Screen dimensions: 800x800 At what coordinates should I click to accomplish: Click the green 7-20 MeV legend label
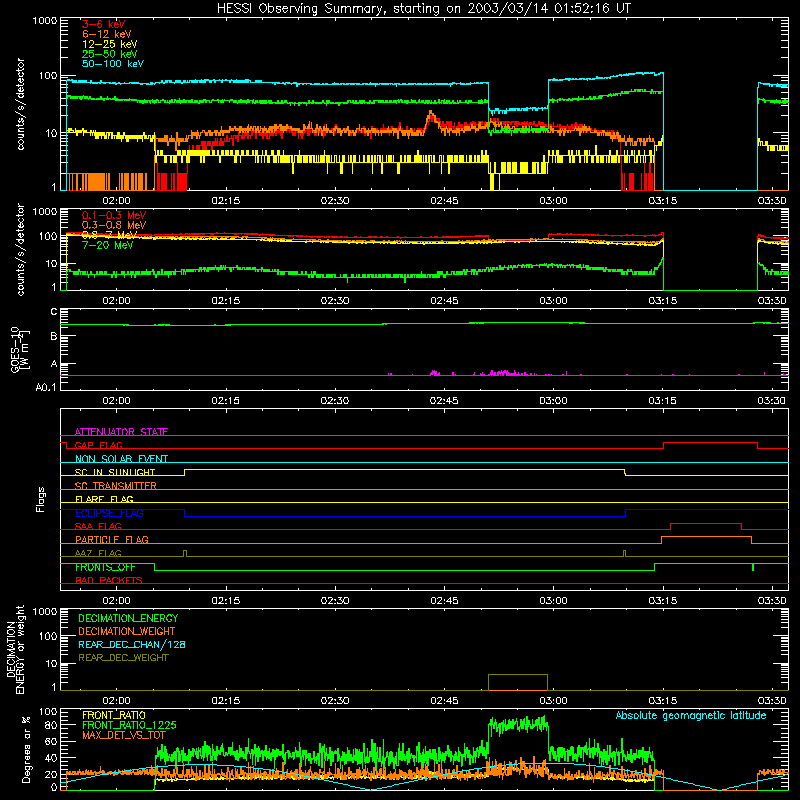(108, 245)
